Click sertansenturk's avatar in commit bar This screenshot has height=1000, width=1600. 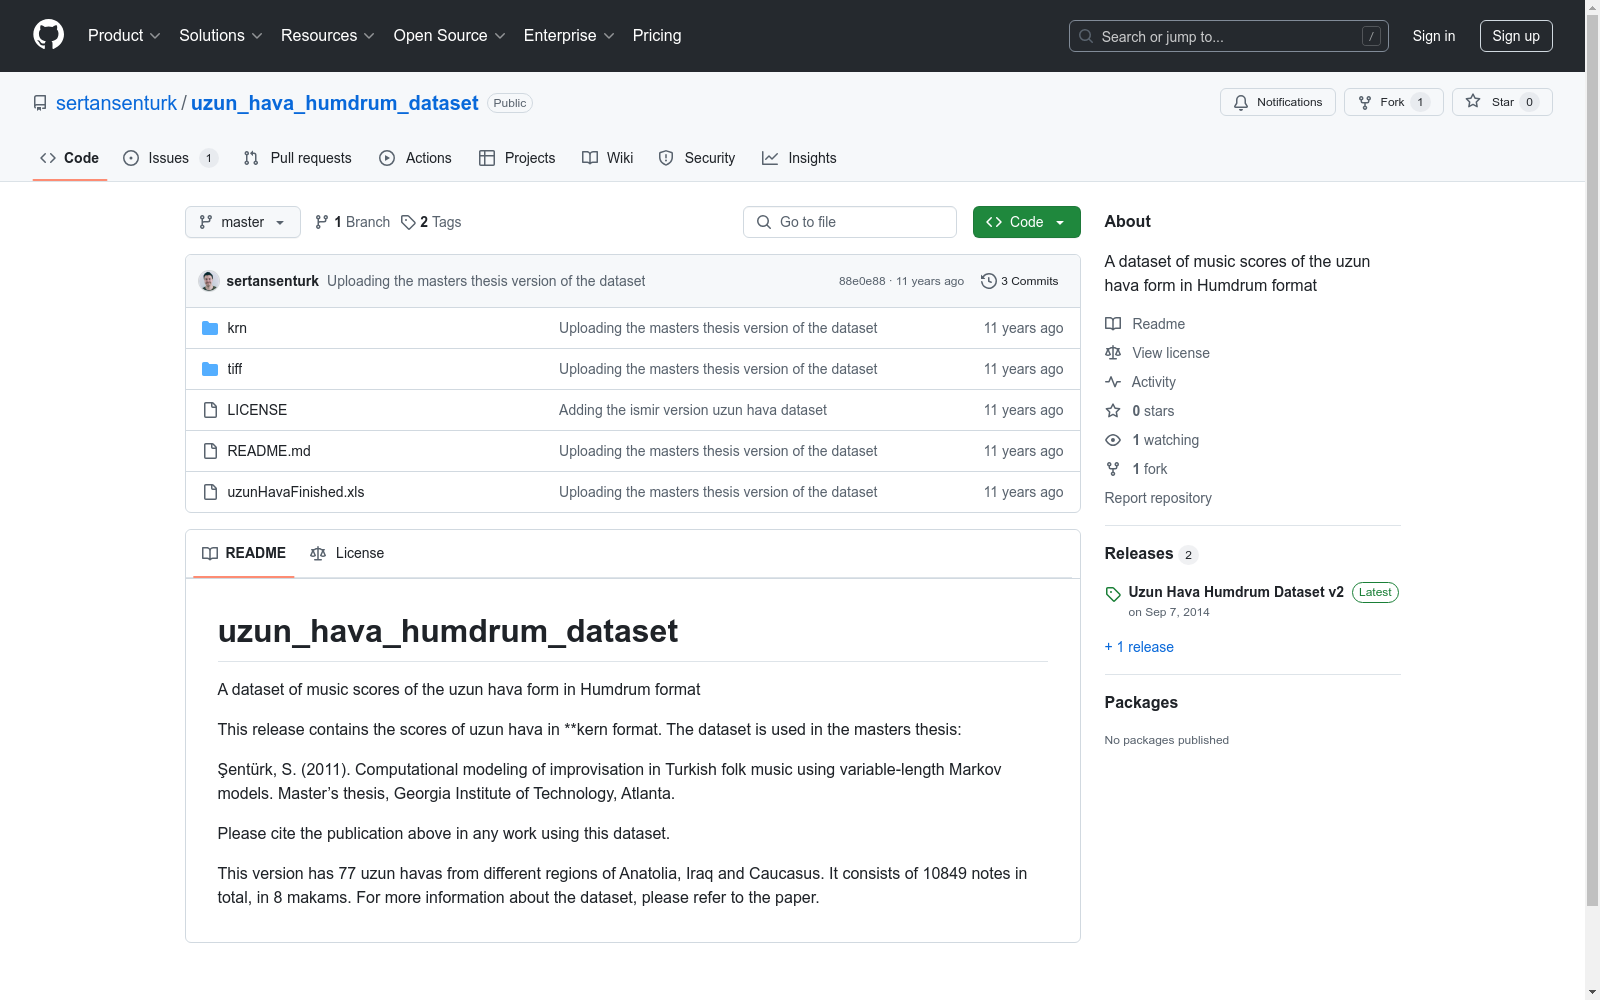(209, 281)
